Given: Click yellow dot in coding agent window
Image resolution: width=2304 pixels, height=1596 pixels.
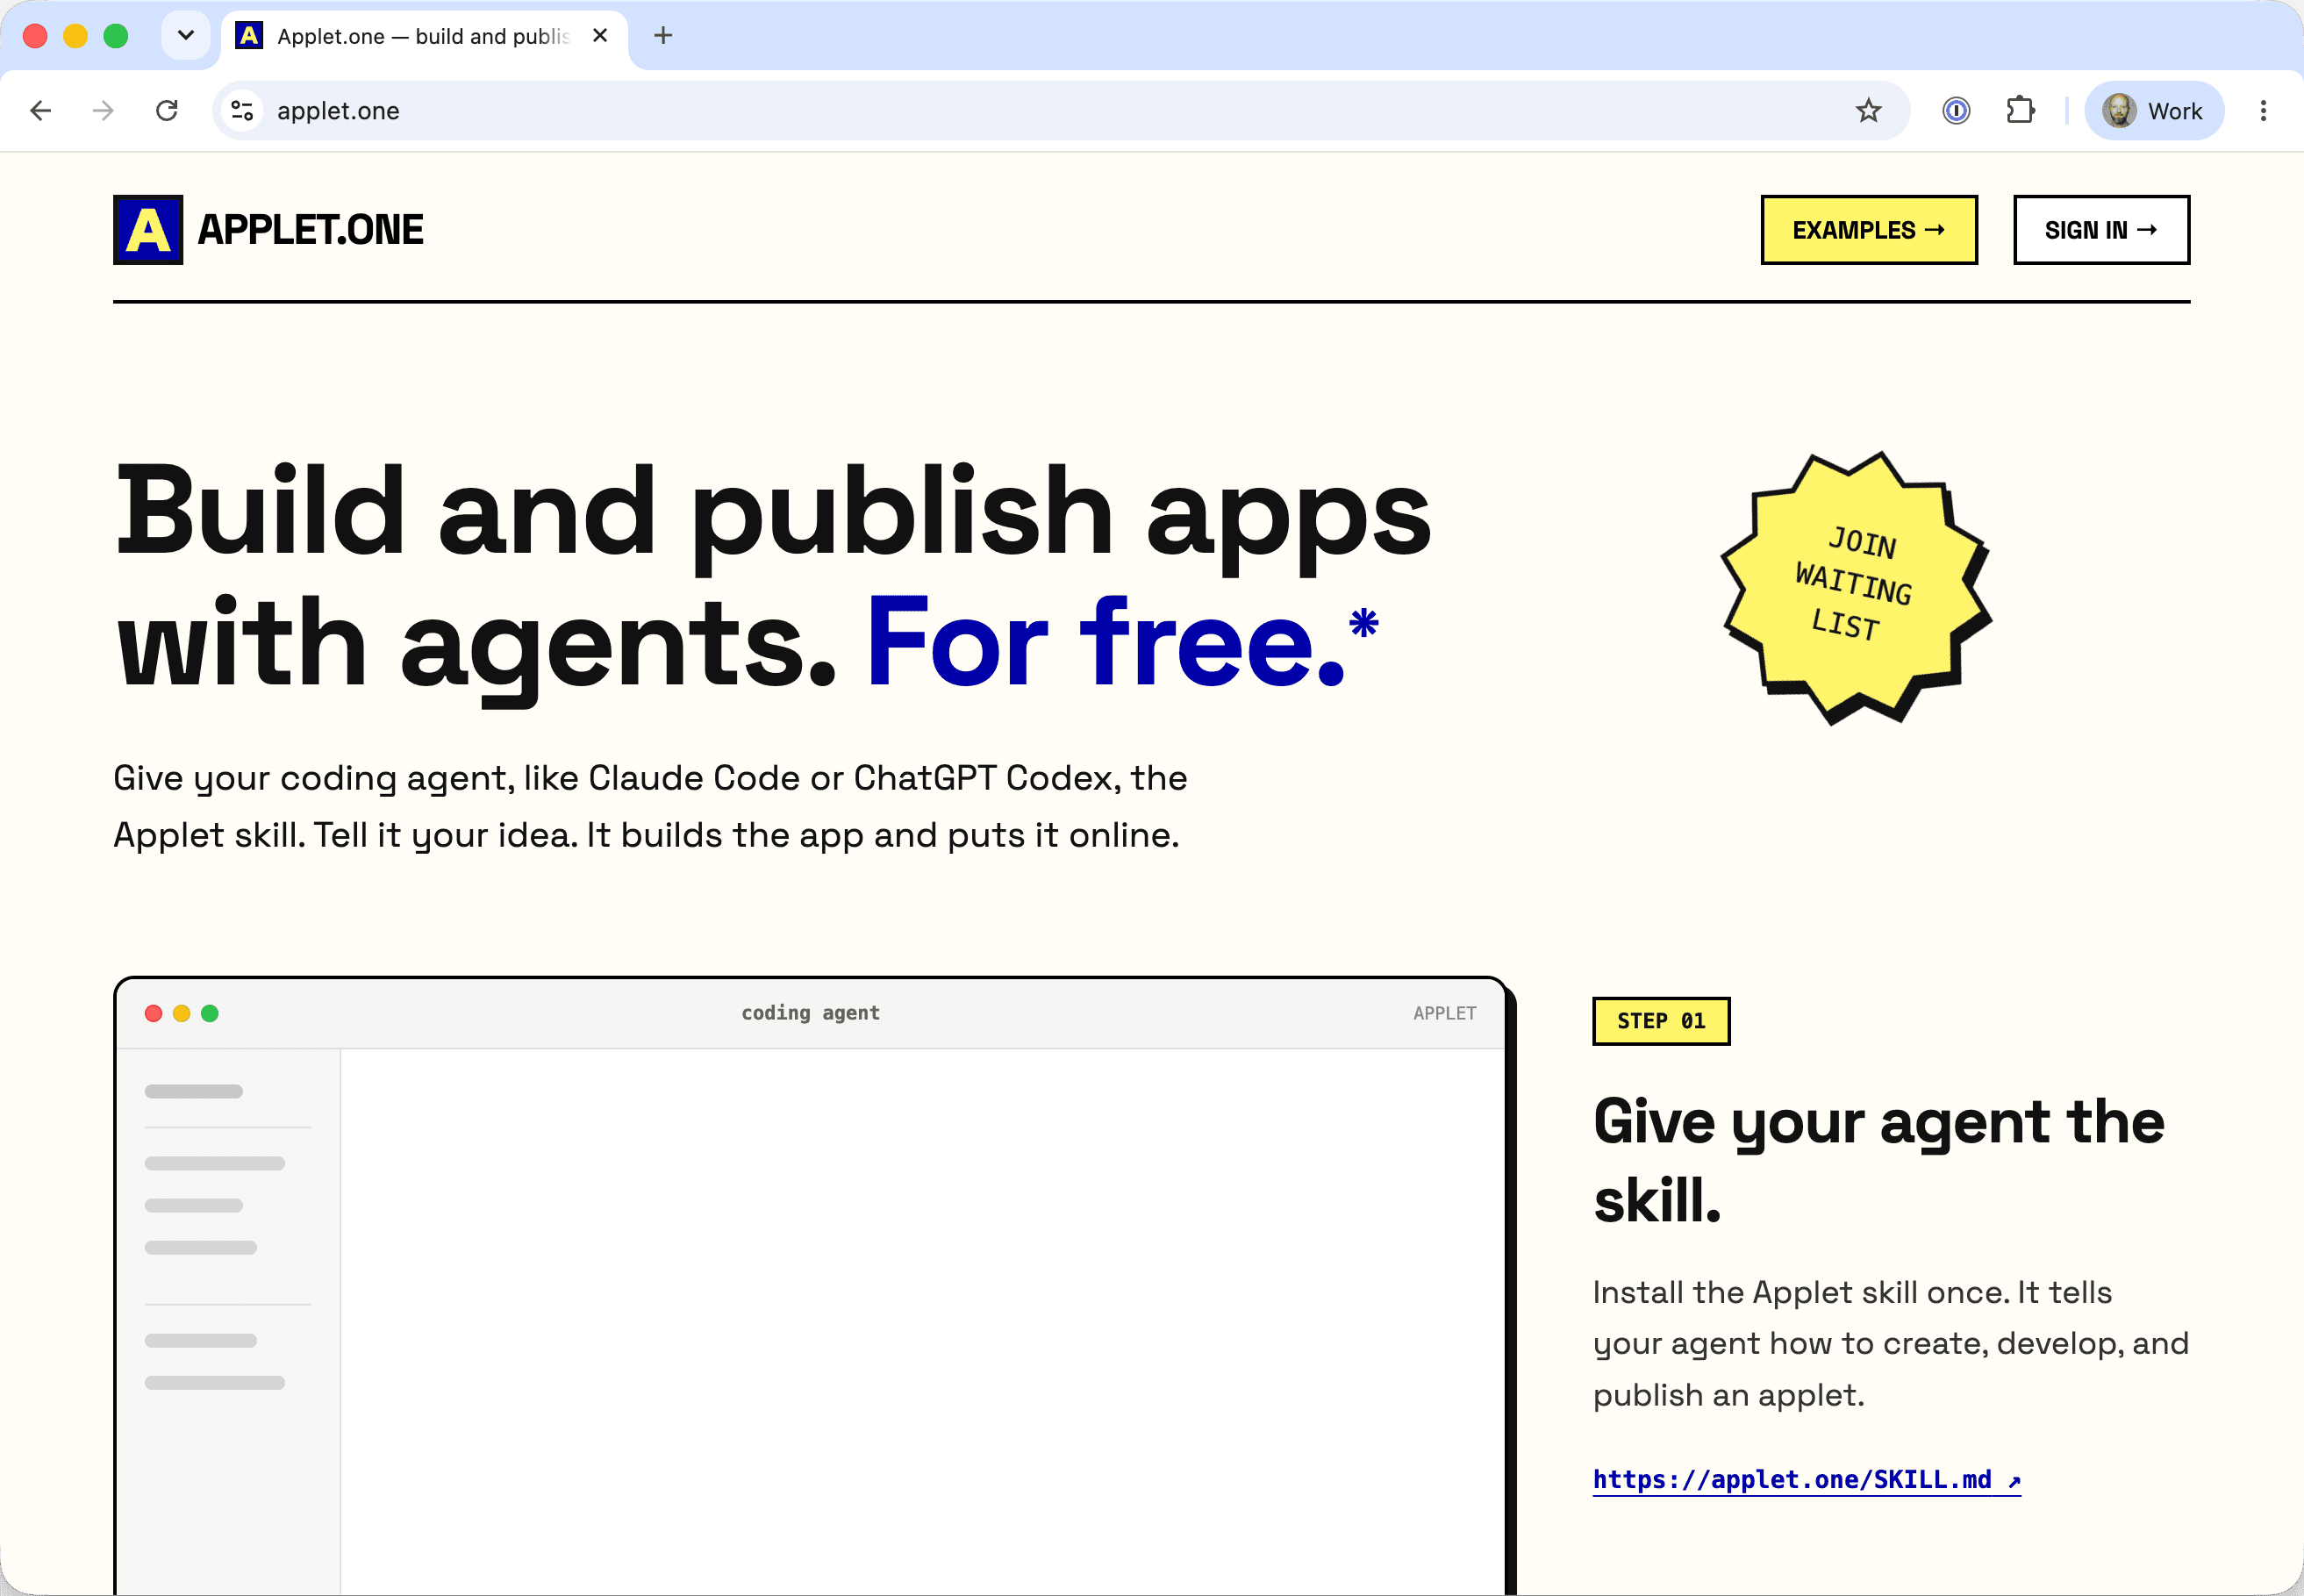Looking at the screenshot, I should coord(182,1014).
